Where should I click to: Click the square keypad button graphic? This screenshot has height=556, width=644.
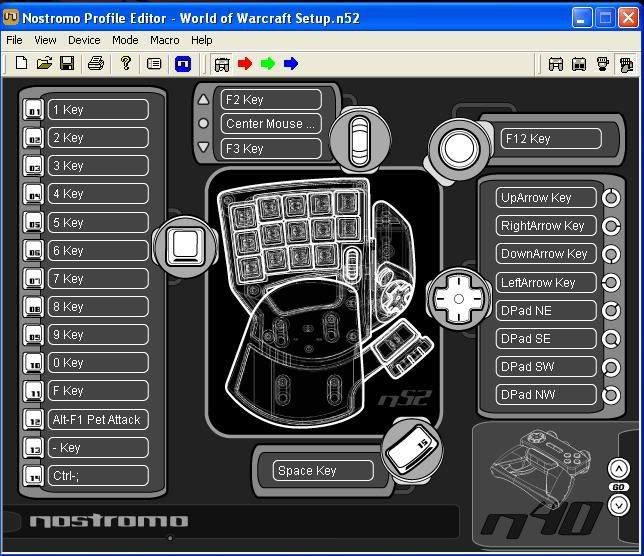tap(186, 247)
